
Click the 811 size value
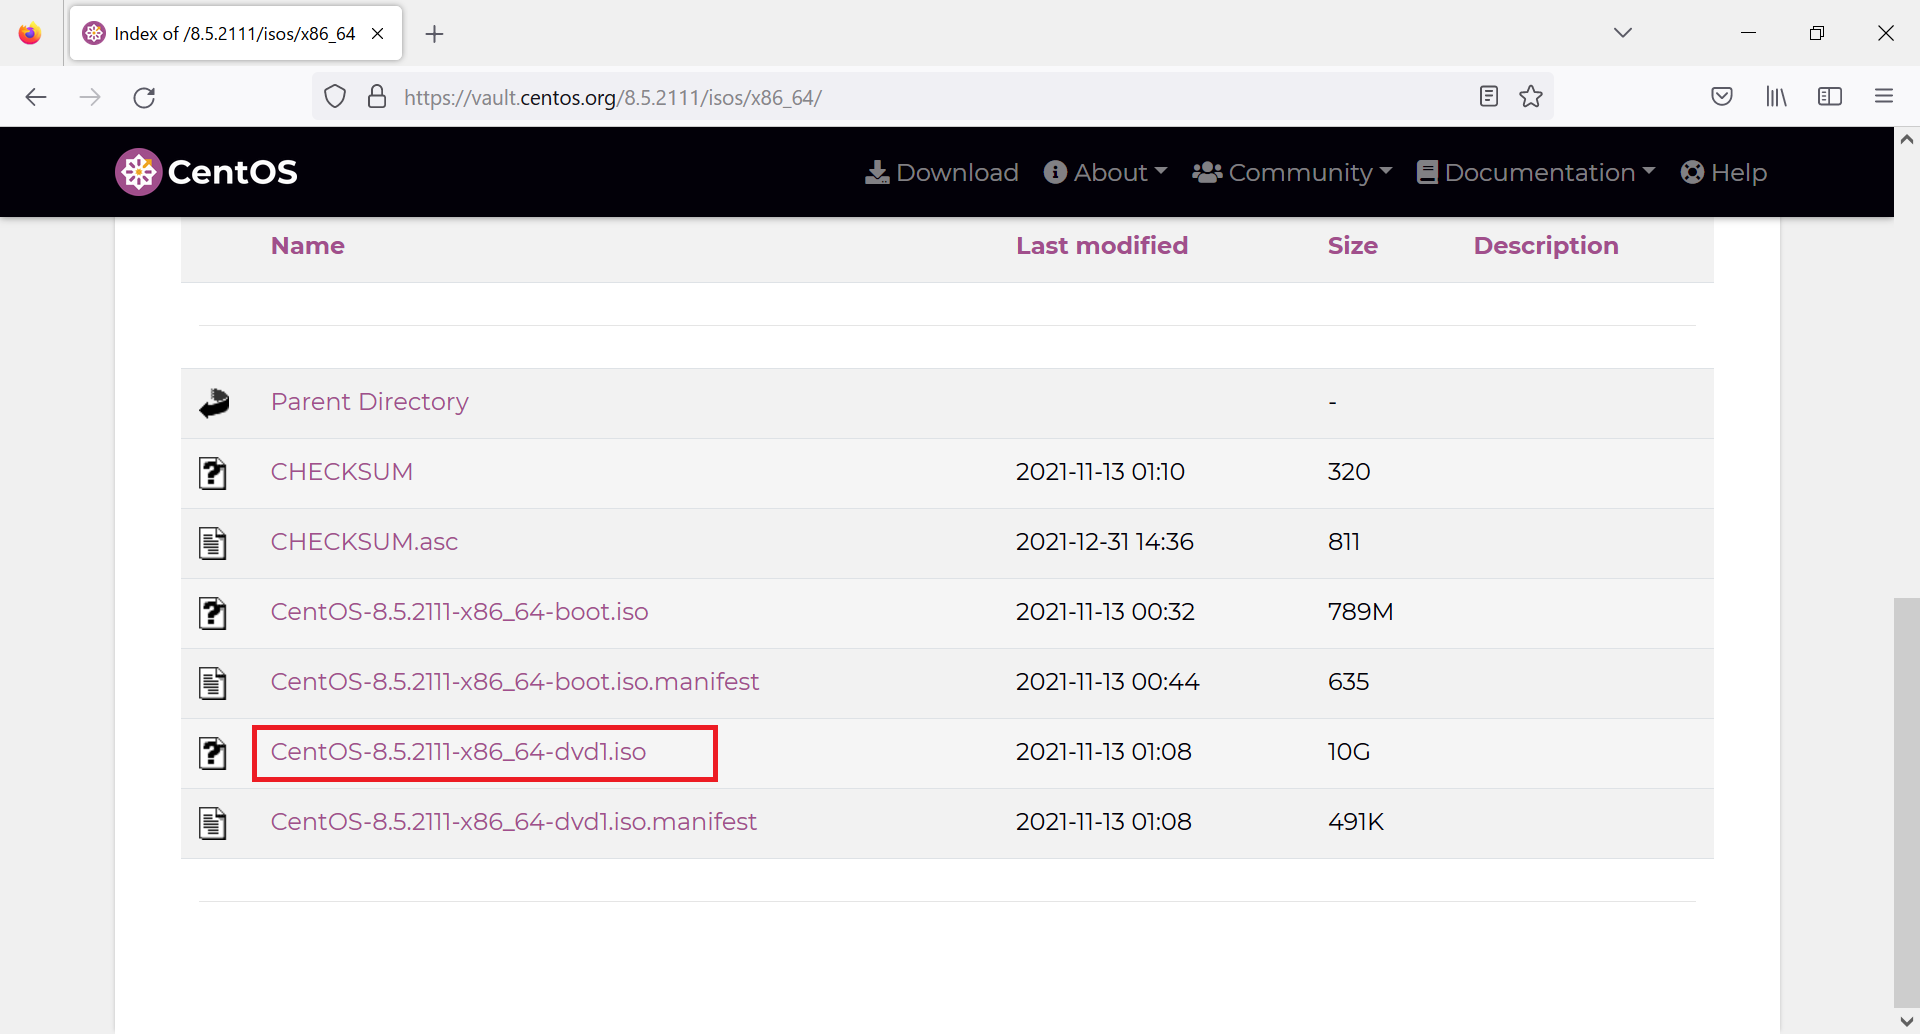click(1344, 542)
